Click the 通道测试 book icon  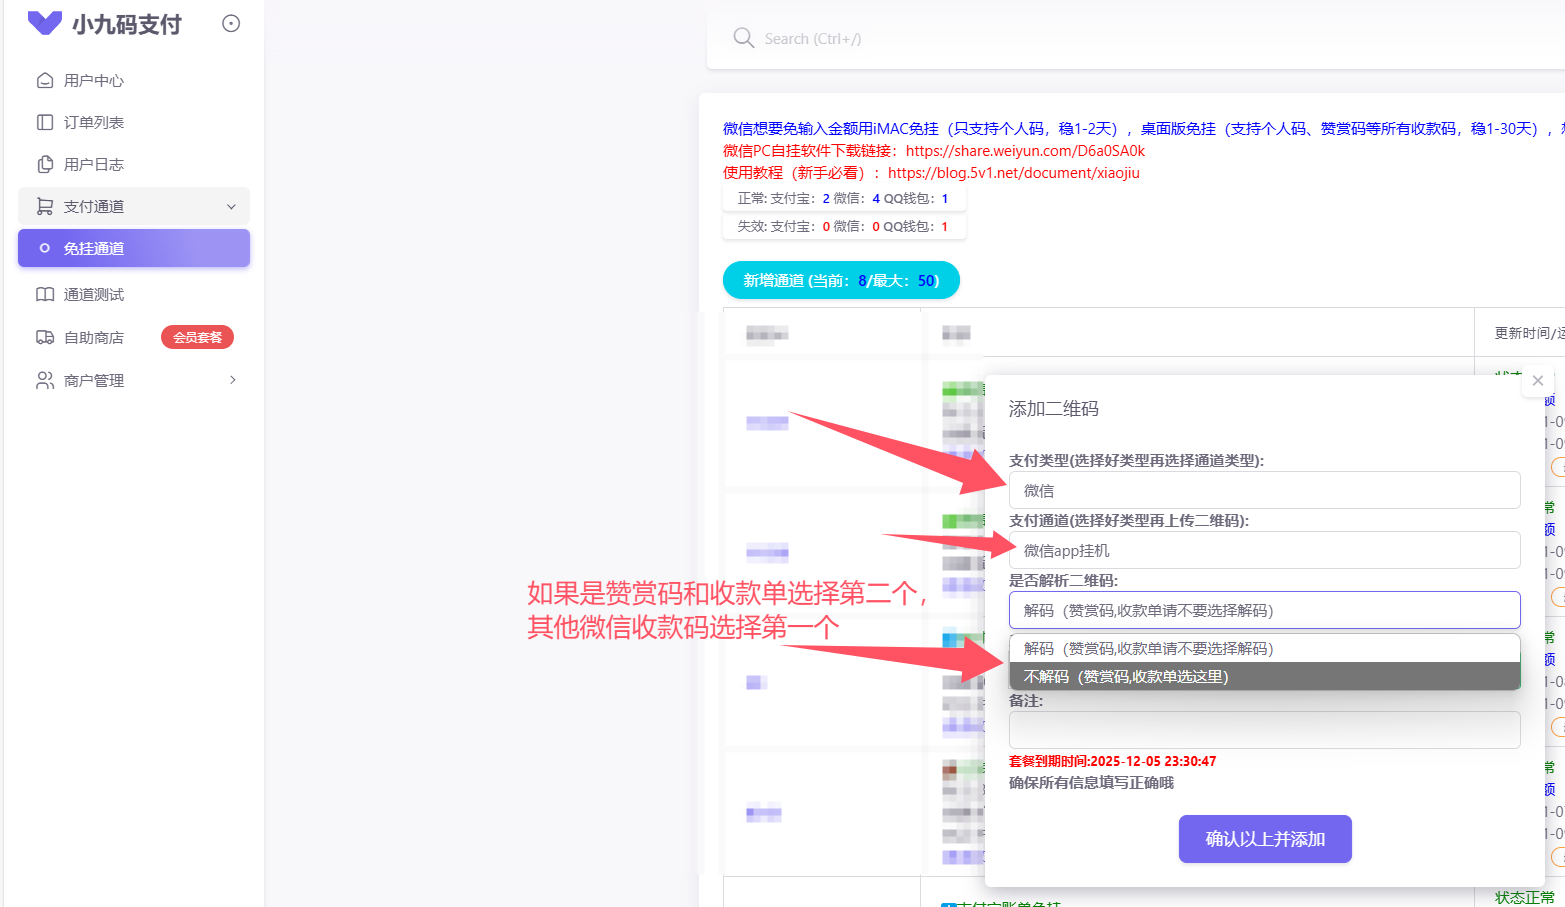coord(45,295)
